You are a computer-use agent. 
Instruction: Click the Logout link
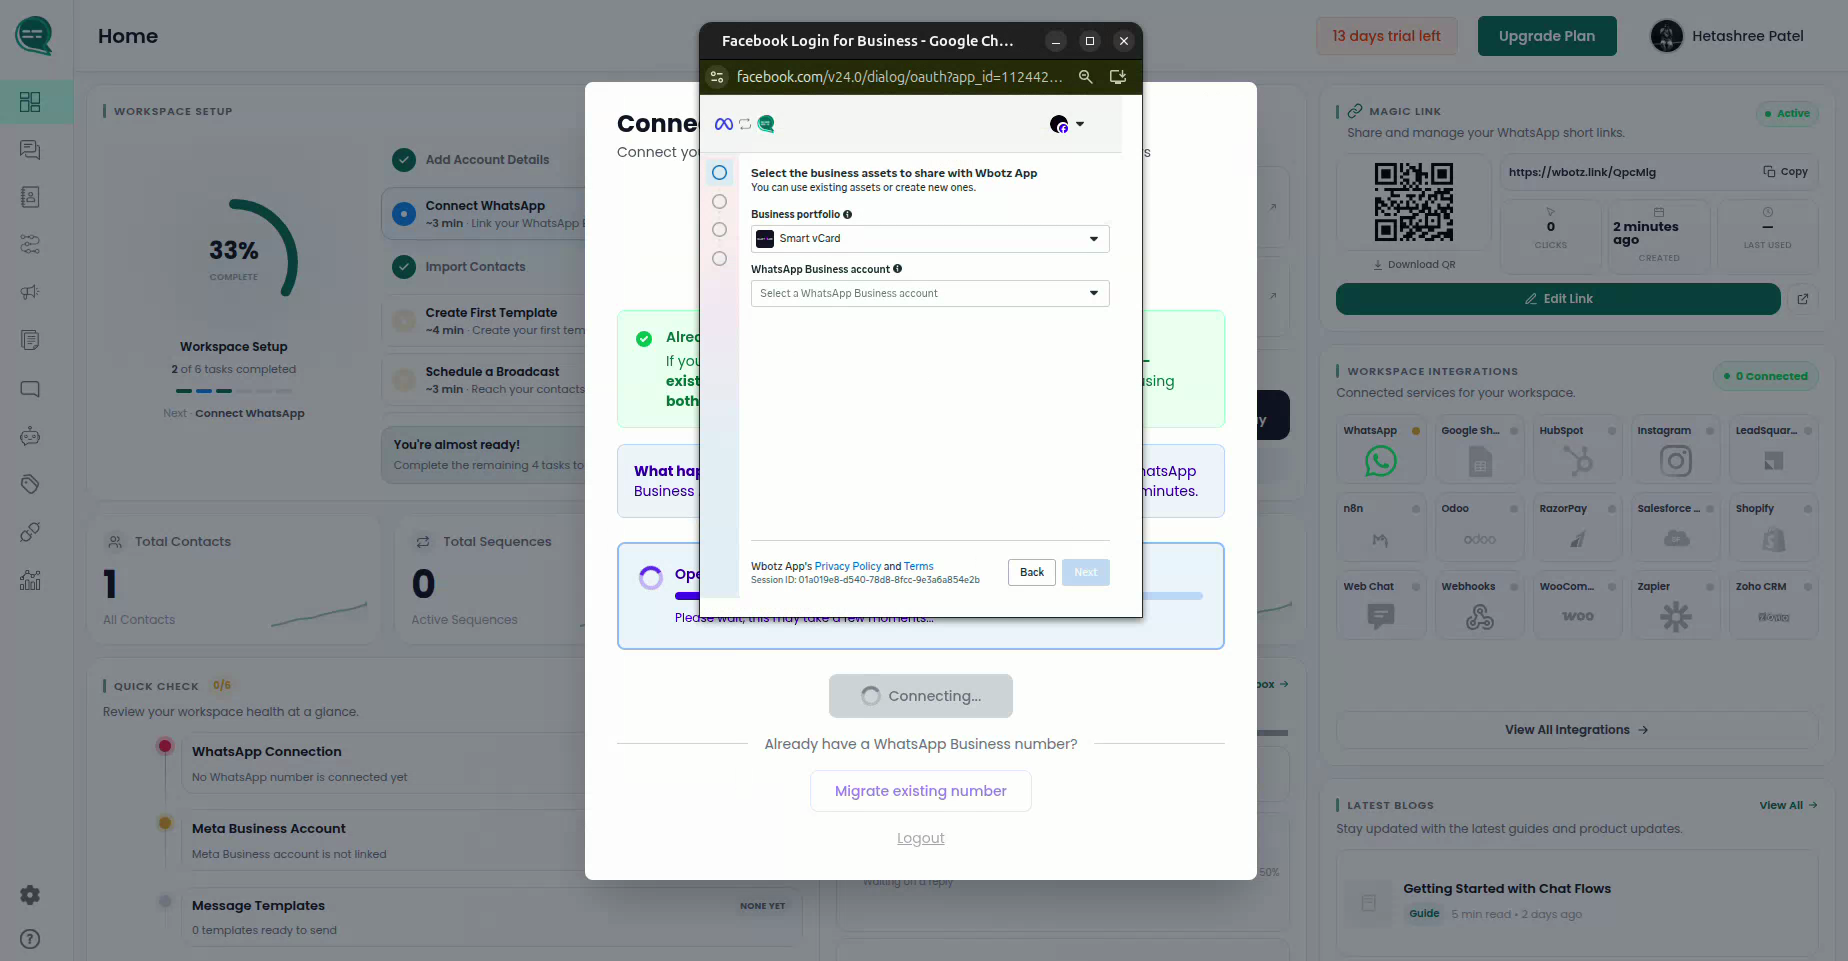click(x=921, y=839)
